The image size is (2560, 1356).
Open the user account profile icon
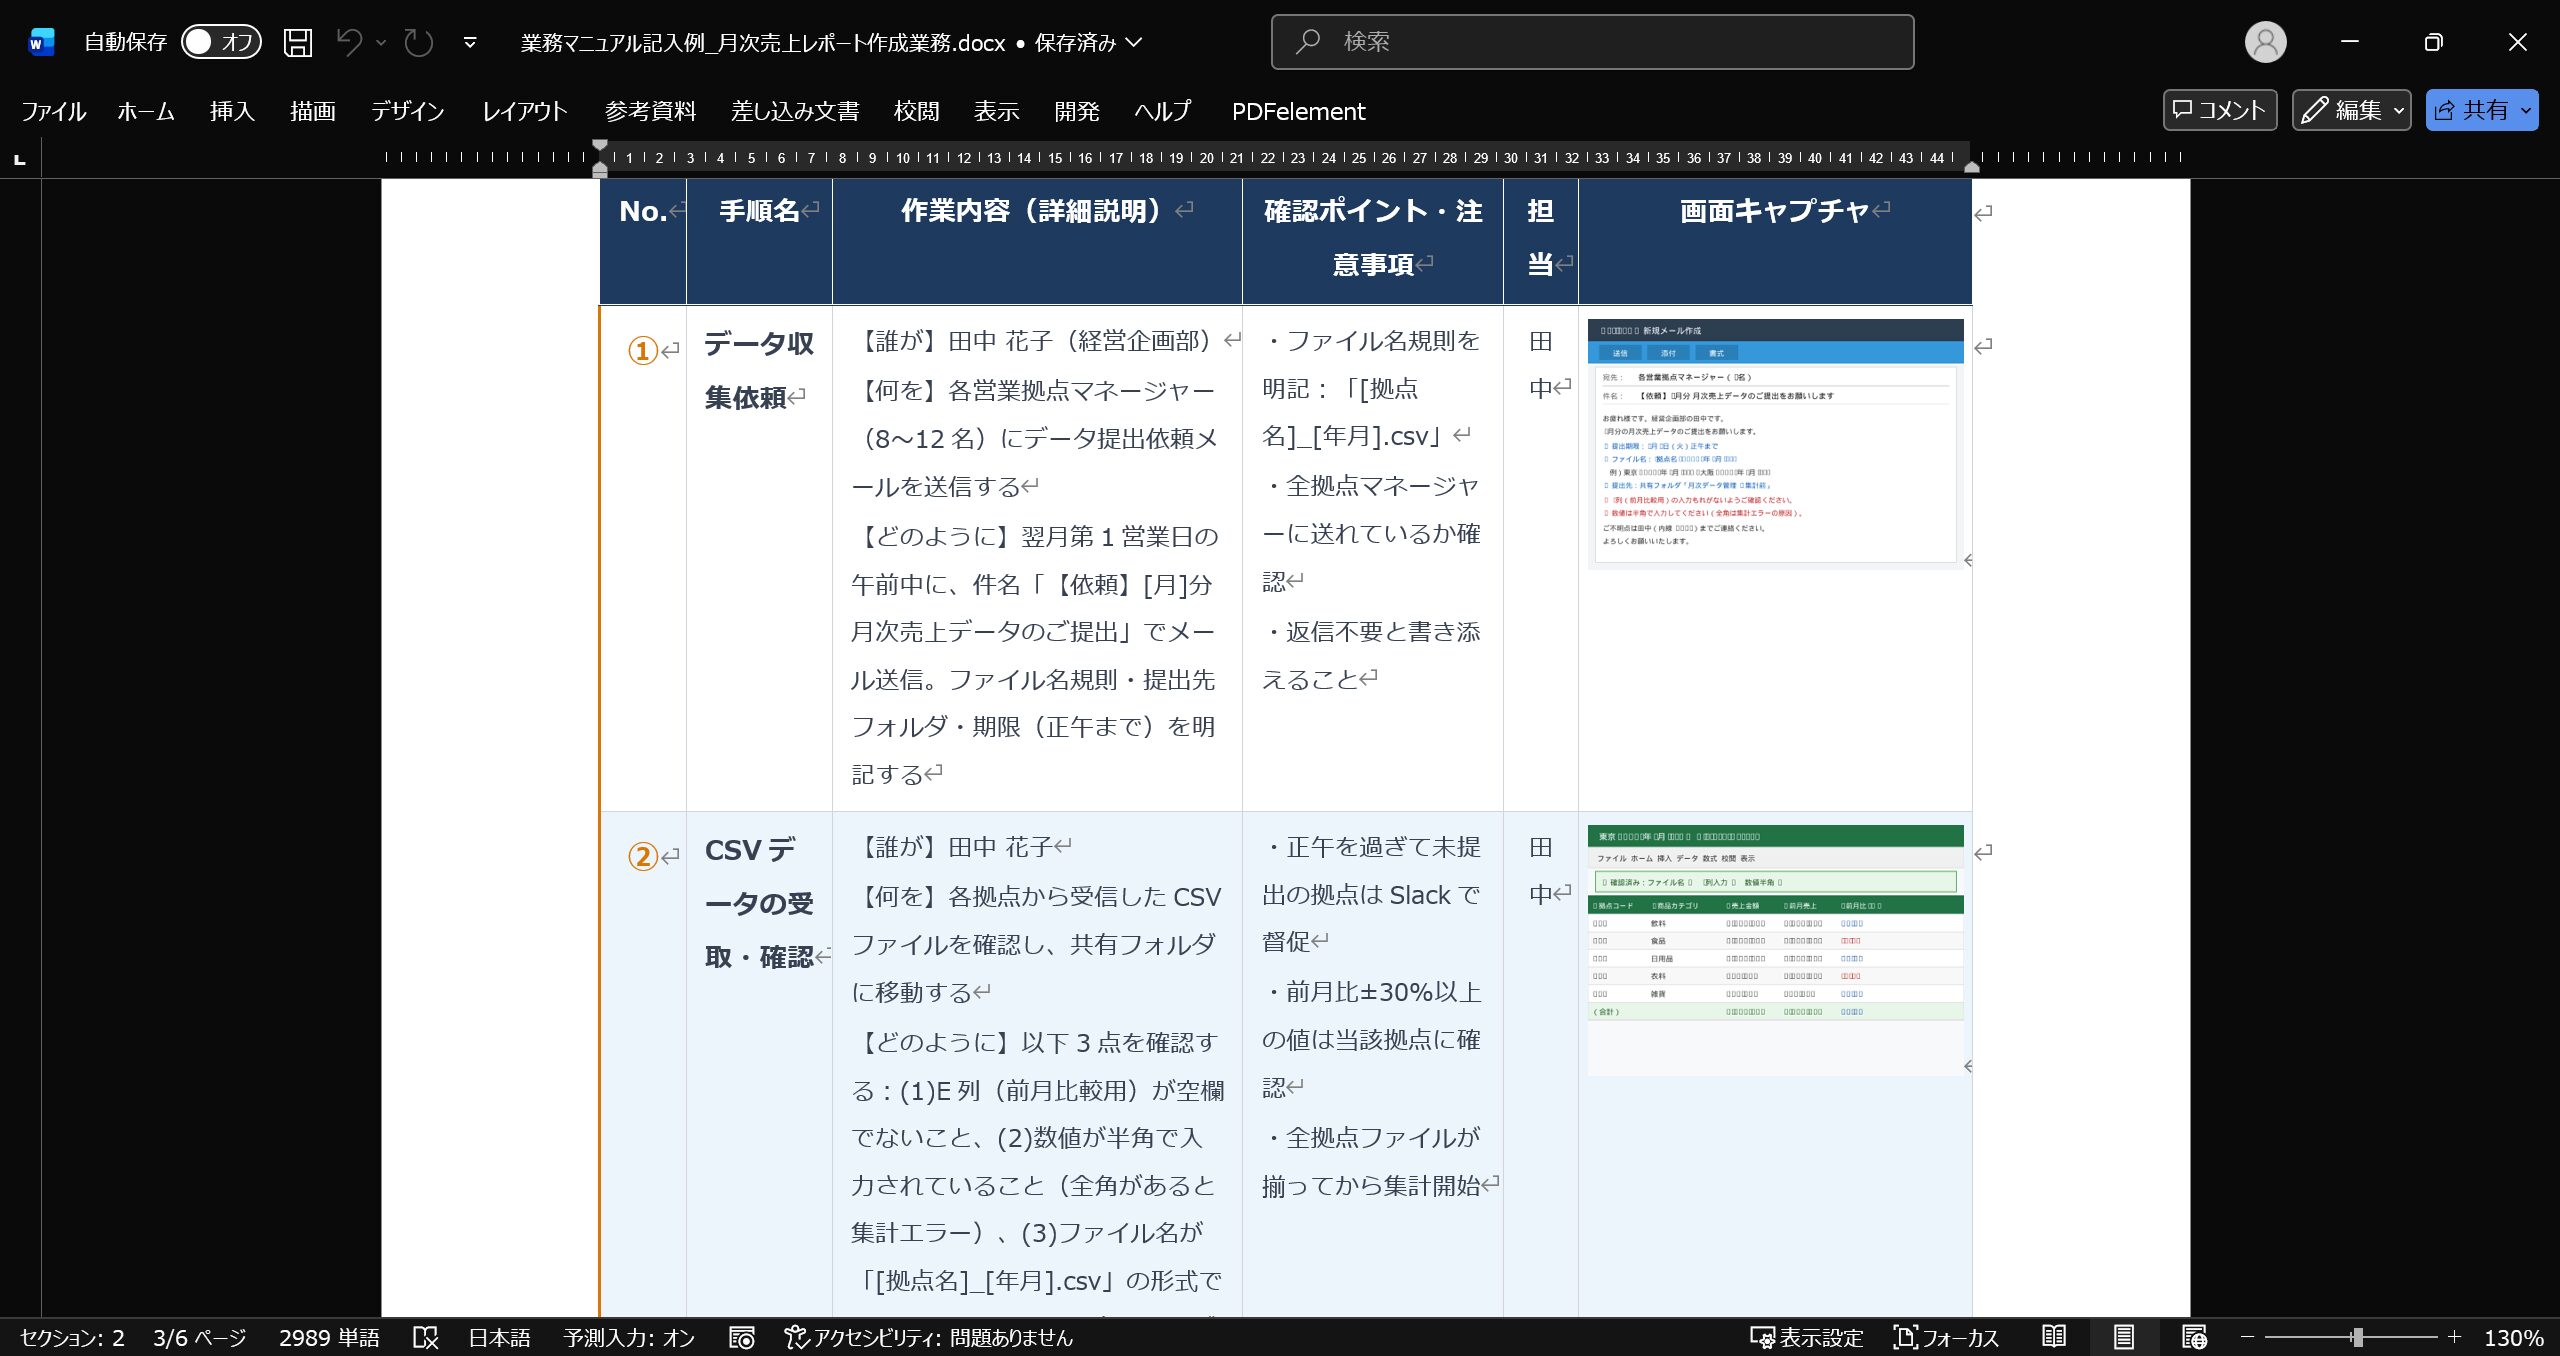pyautogui.click(x=2265, y=42)
